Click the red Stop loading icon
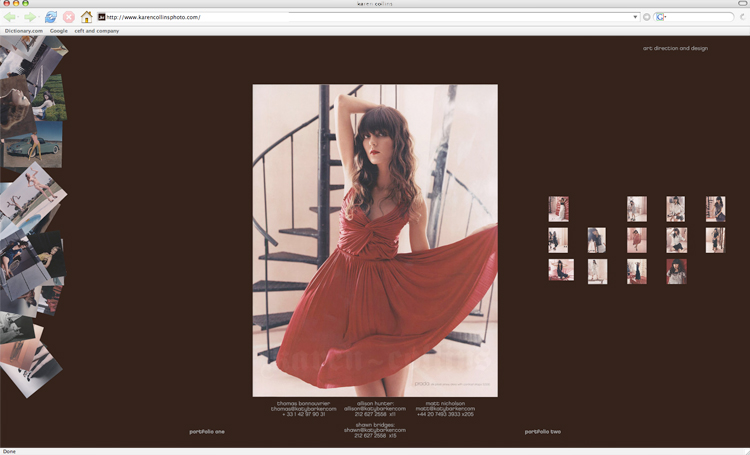The width and height of the screenshot is (750, 455). pos(69,17)
